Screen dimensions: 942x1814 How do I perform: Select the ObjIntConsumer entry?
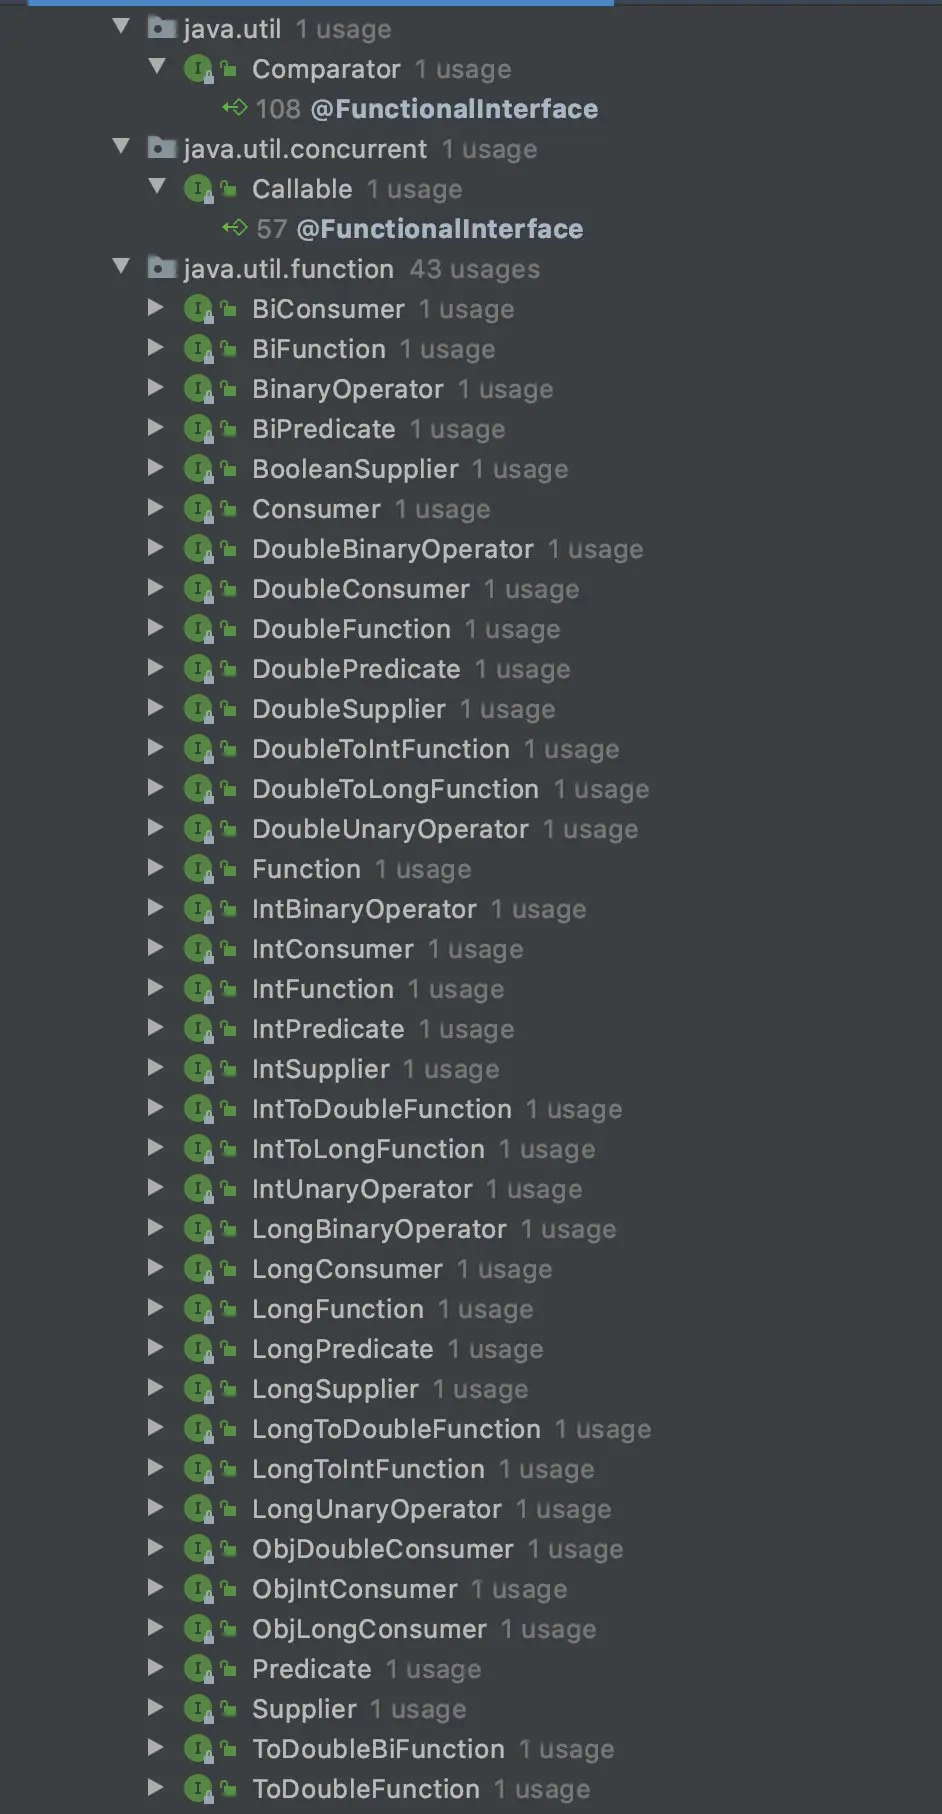pos(353,1588)
